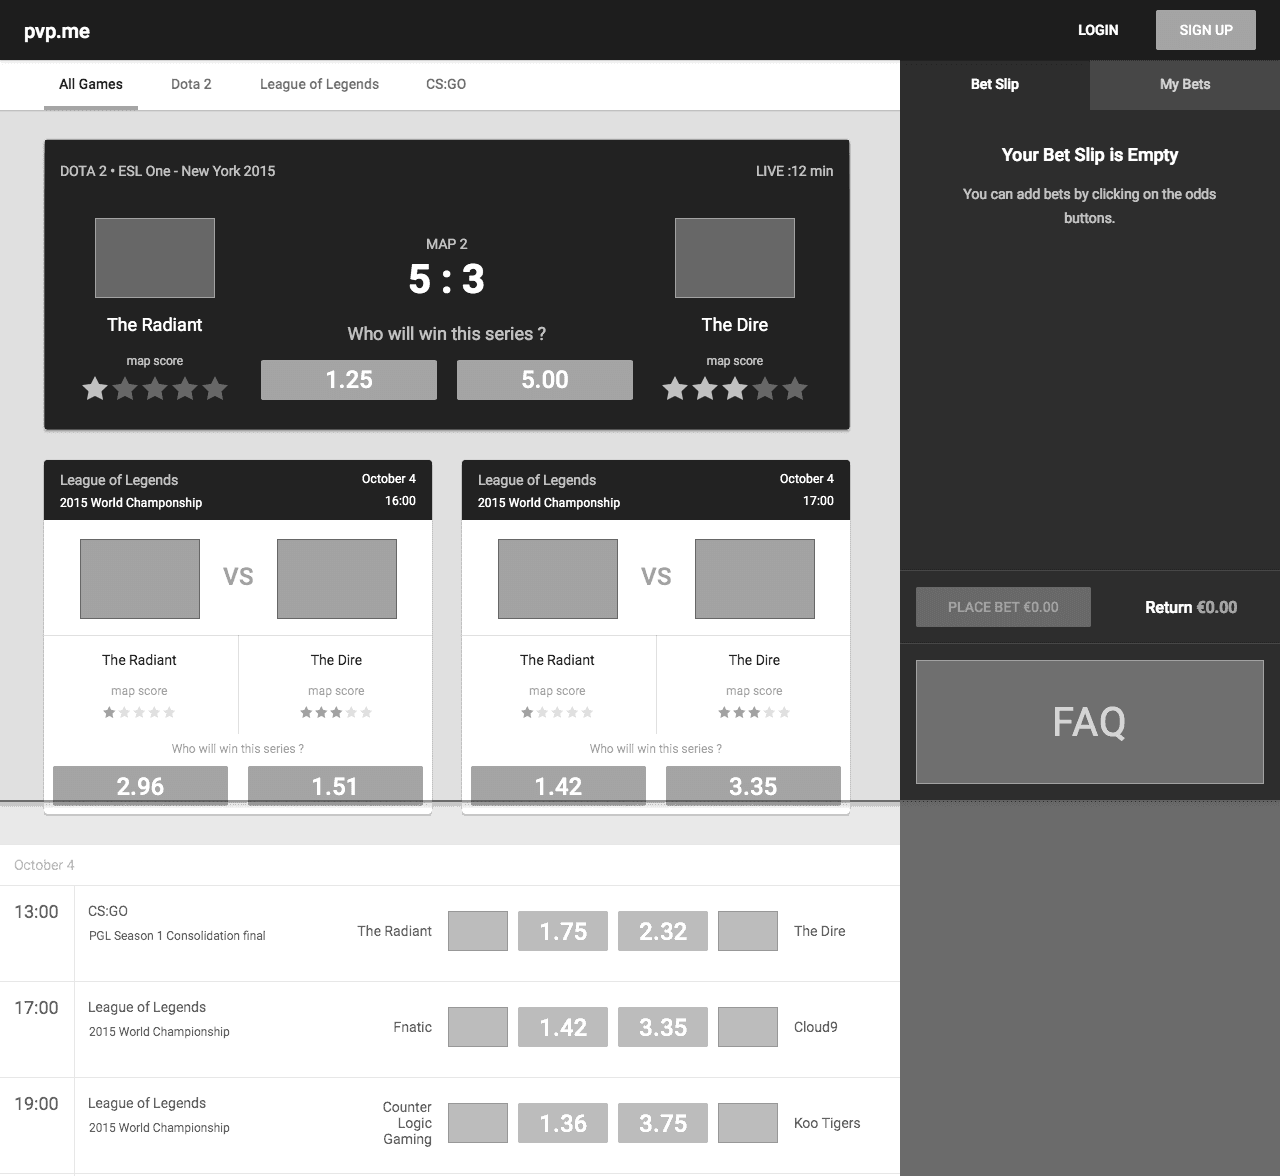This screenshot has width=1280, height=1176.
Task: Select the 1.51 odds button
Action: coord(335,786)
